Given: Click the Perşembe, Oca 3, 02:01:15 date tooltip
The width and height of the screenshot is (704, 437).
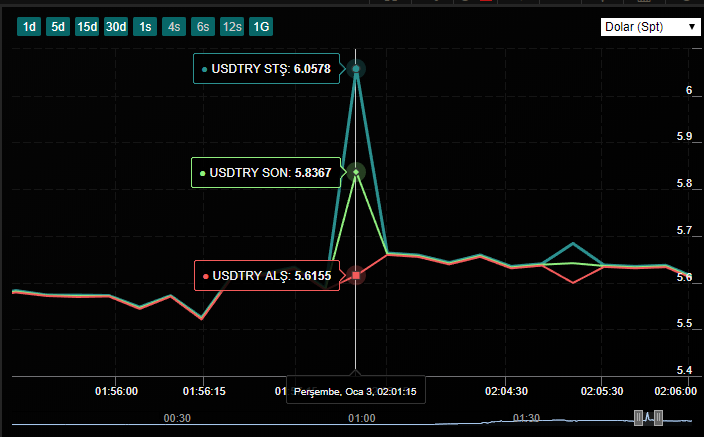Looking at the screenshot, I should pos(356,390).
